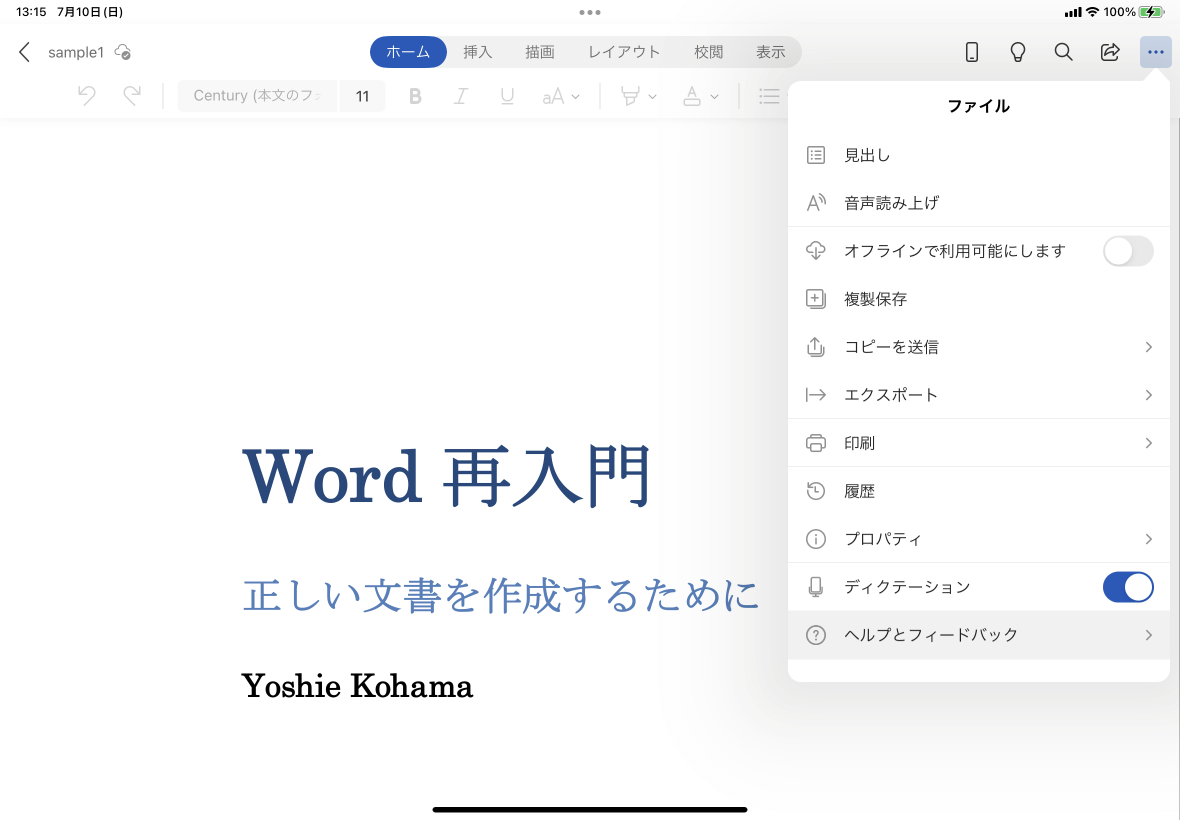Expand the コピーを送信 chevron
The width and height of the screenshot is (1180, 820).
pos(1148,347)
